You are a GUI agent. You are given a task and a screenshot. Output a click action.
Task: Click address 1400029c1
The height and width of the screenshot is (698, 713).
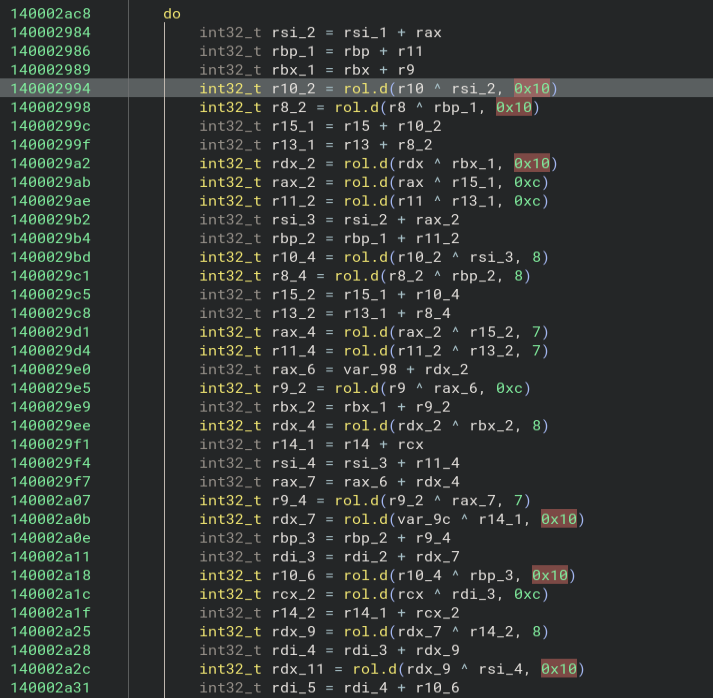(50, 276)
